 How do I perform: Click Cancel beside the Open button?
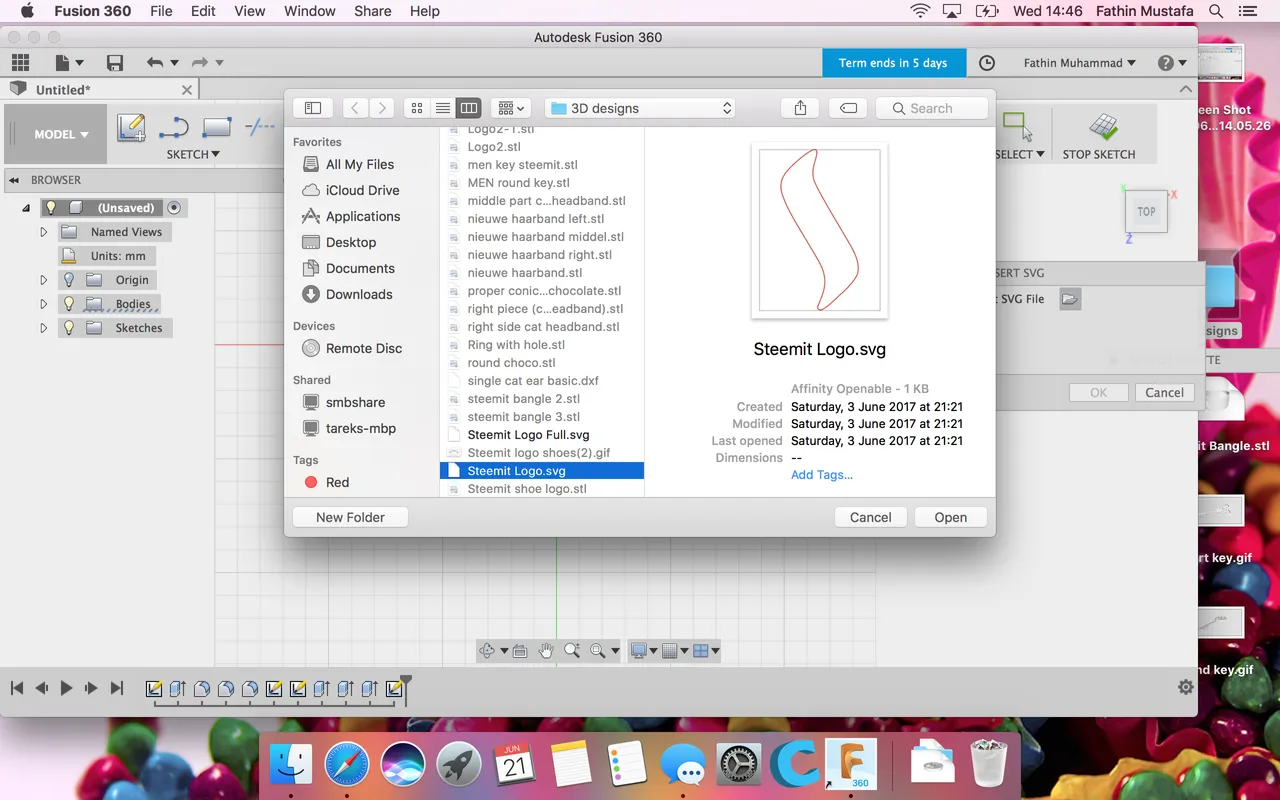point(870,517)
